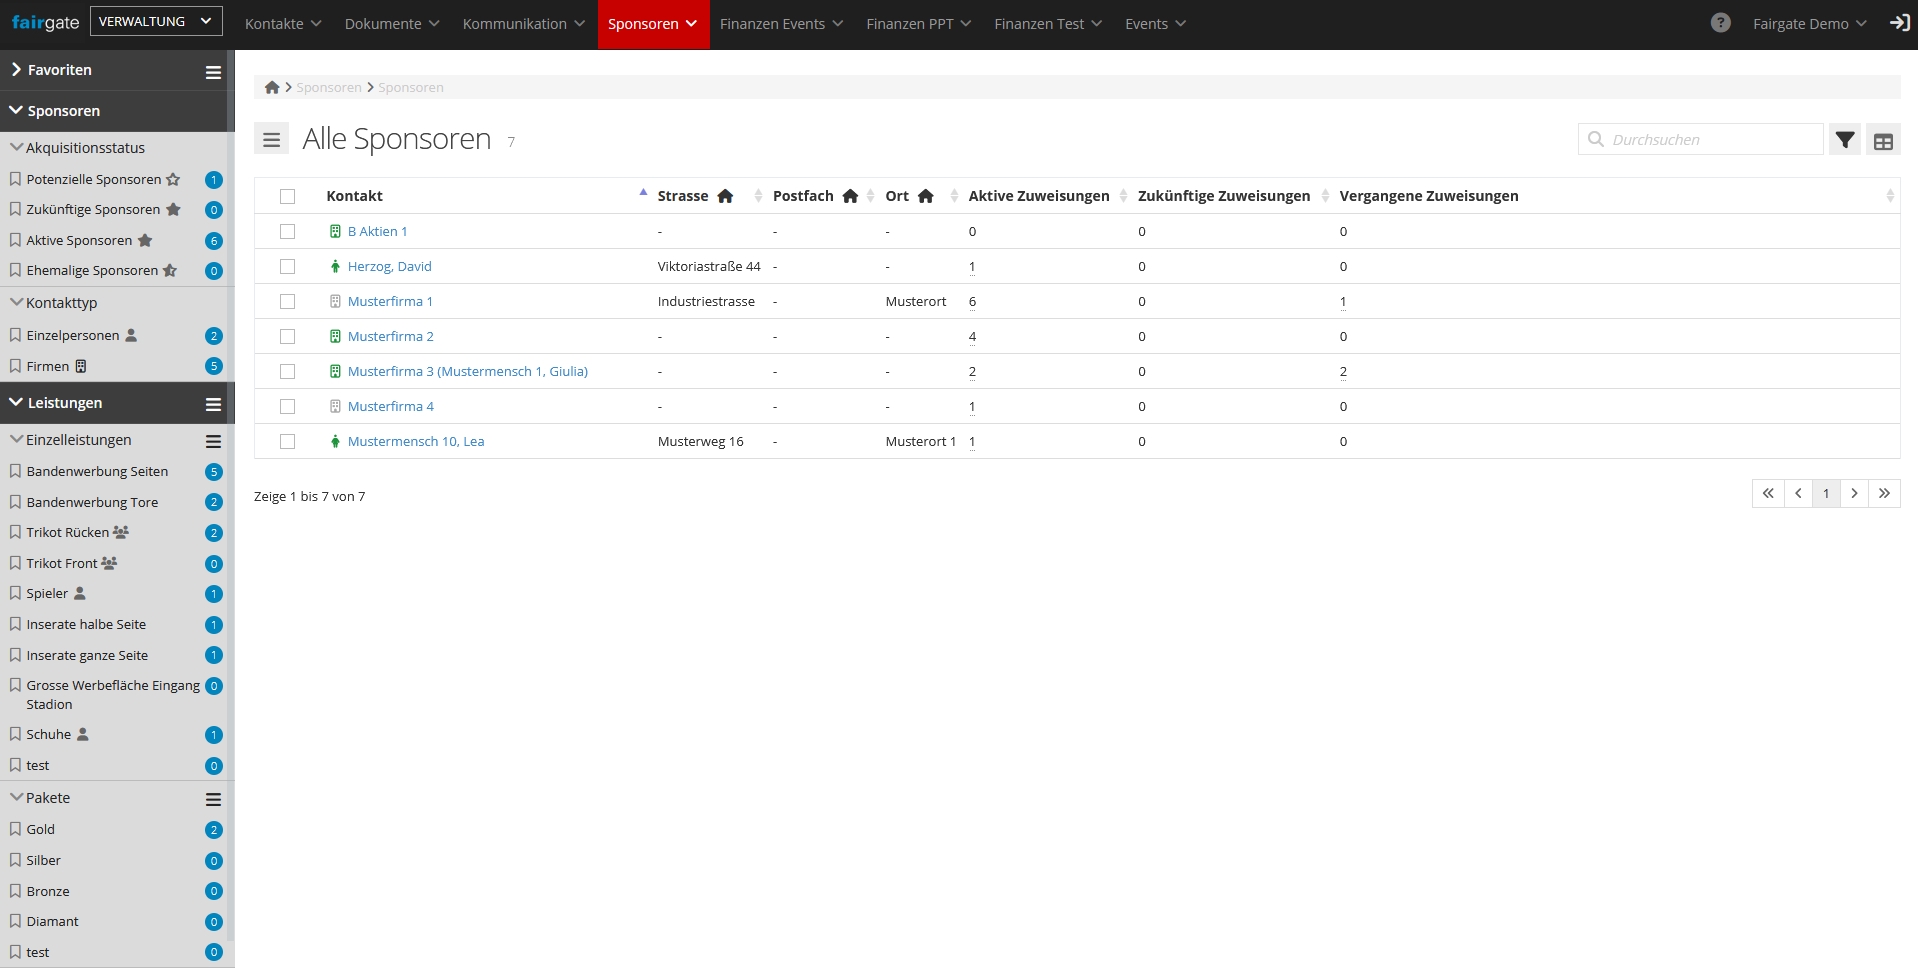This screenshot has width=1918, height=968.
Task: Open the list actions hamburger beside Alle Sponsoren
Action: [271, 140]
